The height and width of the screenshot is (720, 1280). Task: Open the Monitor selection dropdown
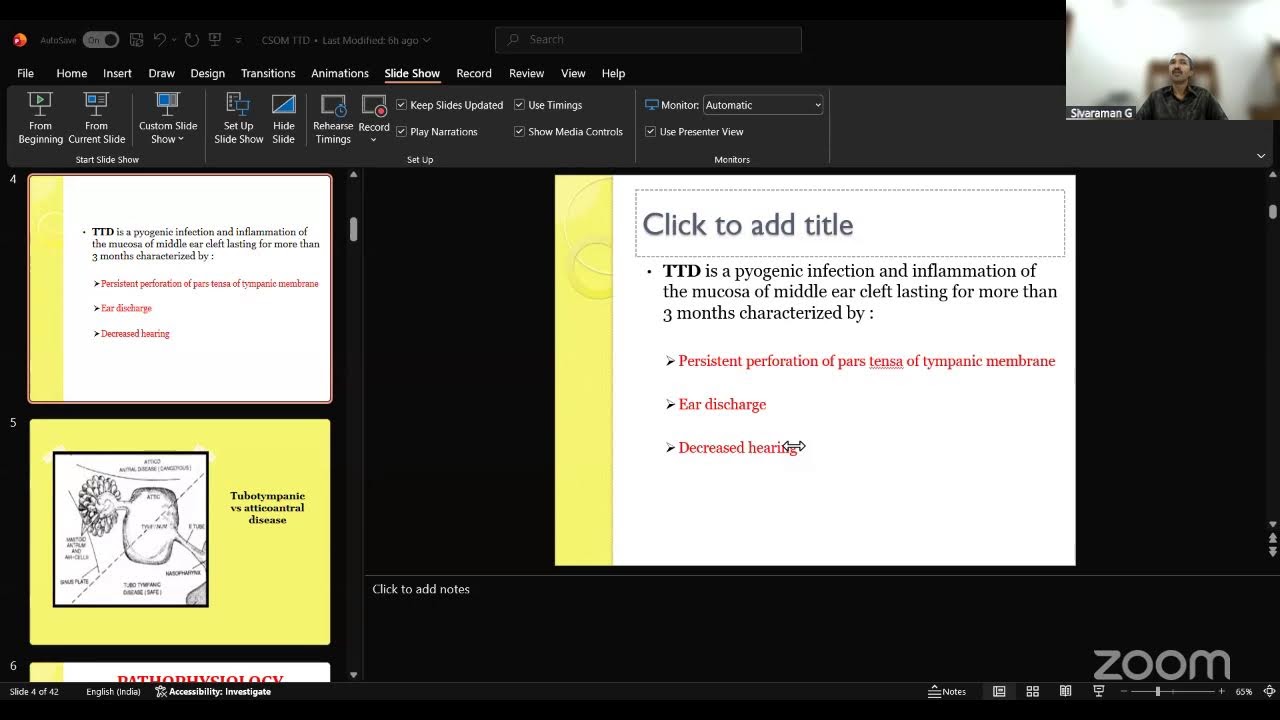pos(763,105)
